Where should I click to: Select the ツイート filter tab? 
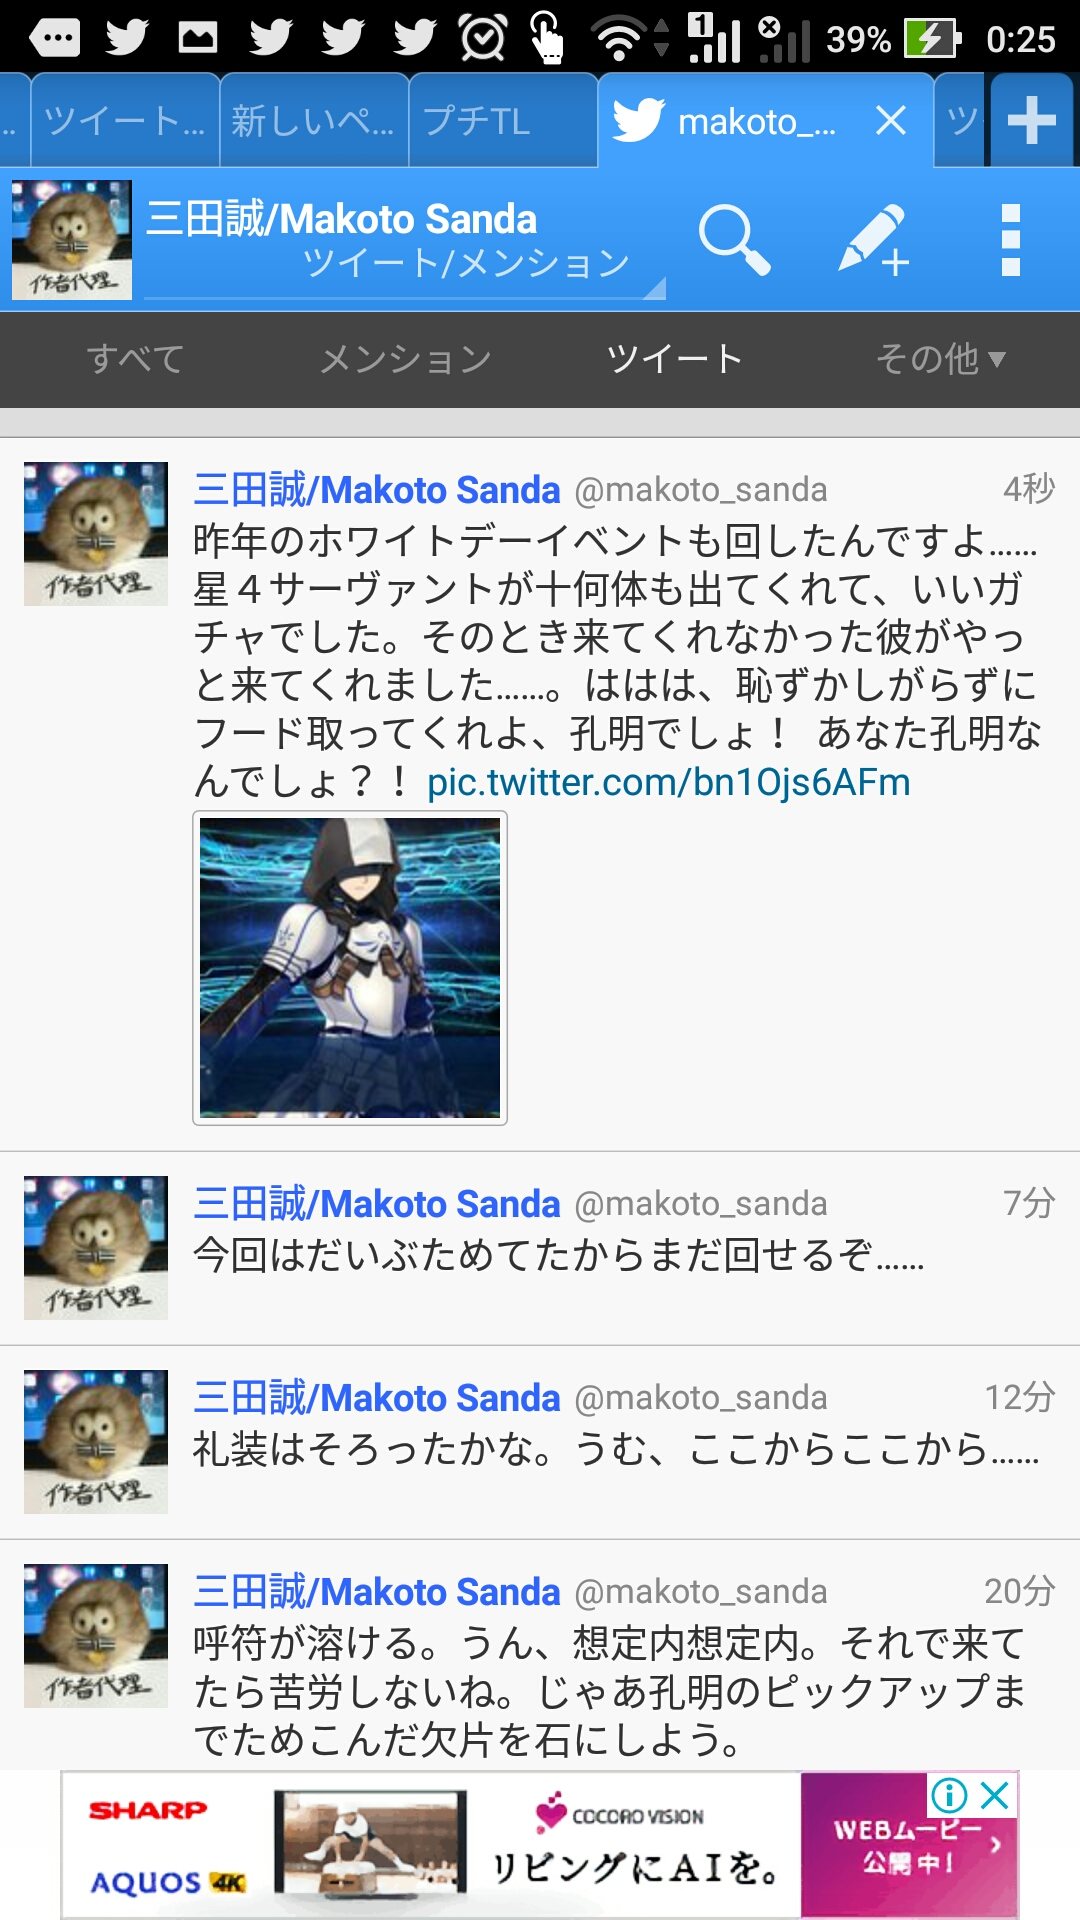pos(675,358)
